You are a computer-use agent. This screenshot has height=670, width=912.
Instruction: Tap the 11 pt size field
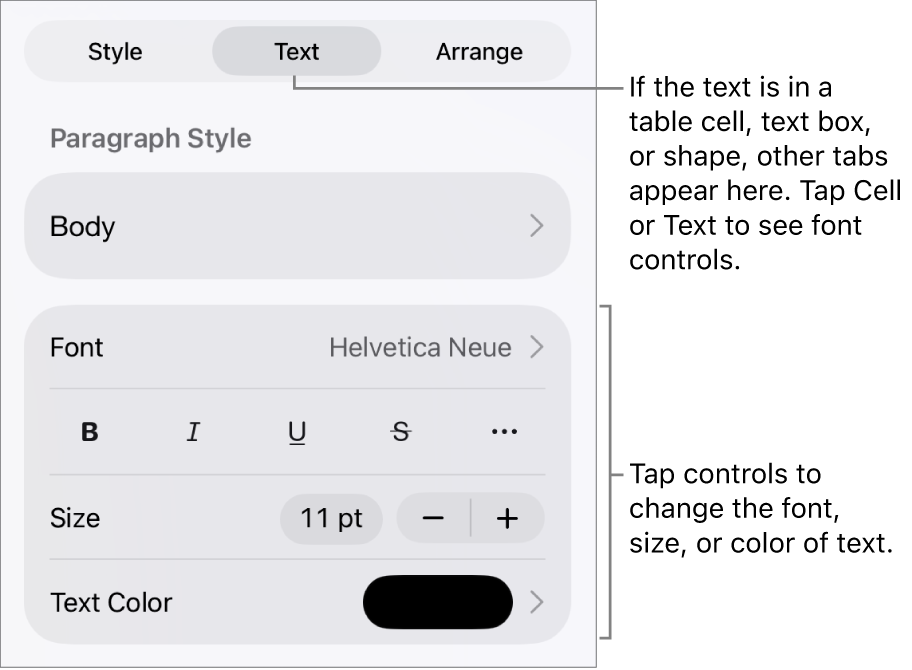[331, 518]
